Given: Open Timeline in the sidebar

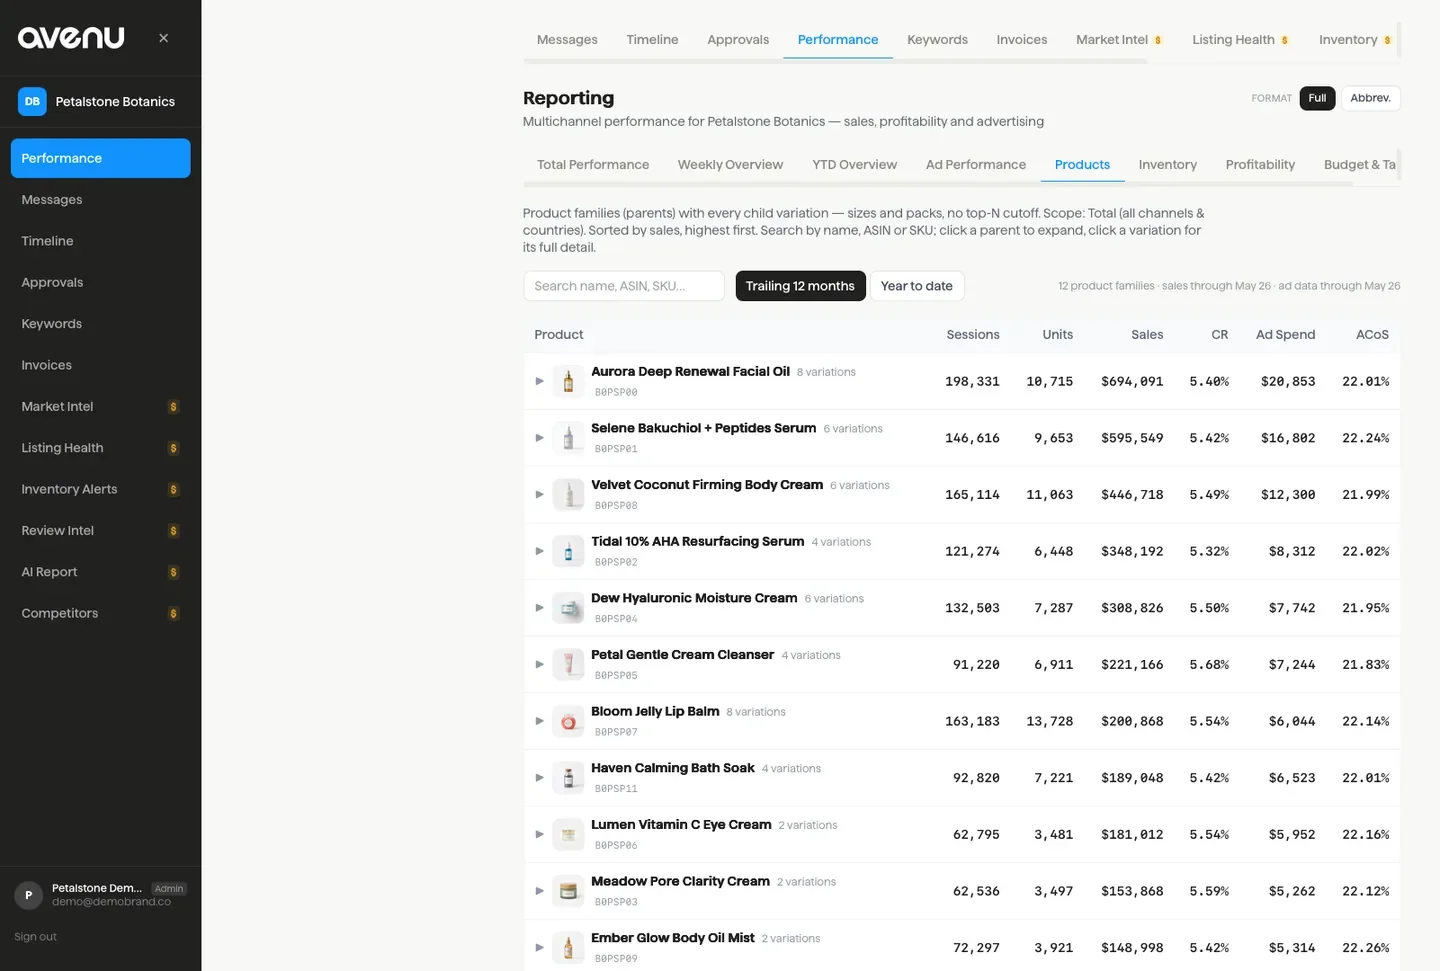Looking at the screenshot, I should tap(100, 241).
